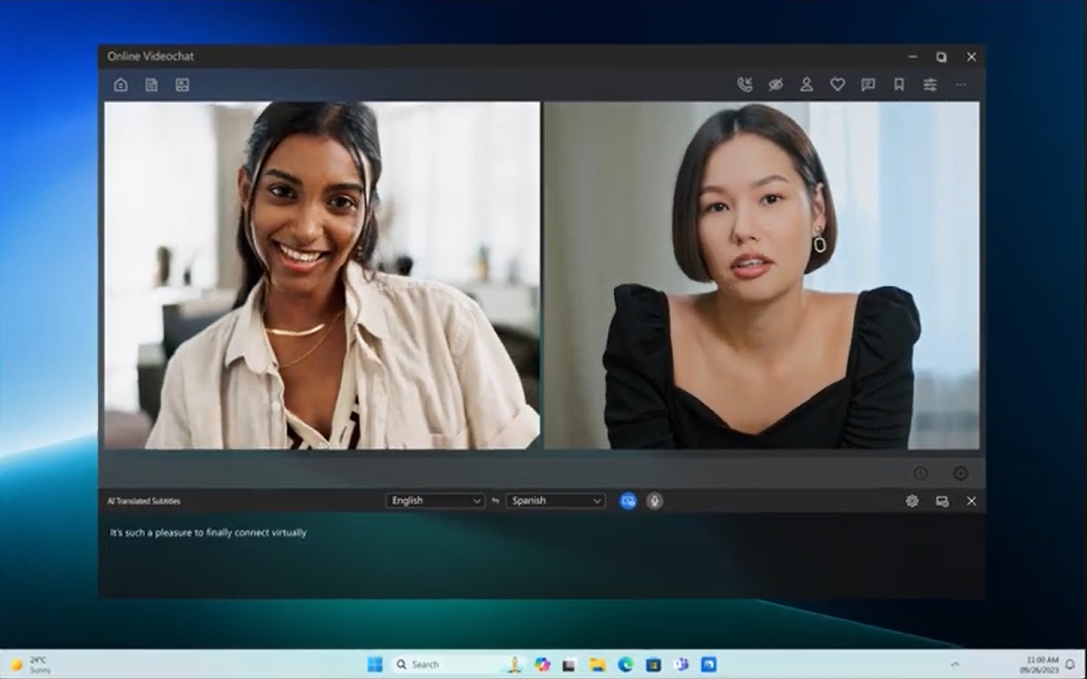1087x679 pixels.
Task: Toggle the camera visibility off
Action: pyautogui.click(x=774, y=85)
